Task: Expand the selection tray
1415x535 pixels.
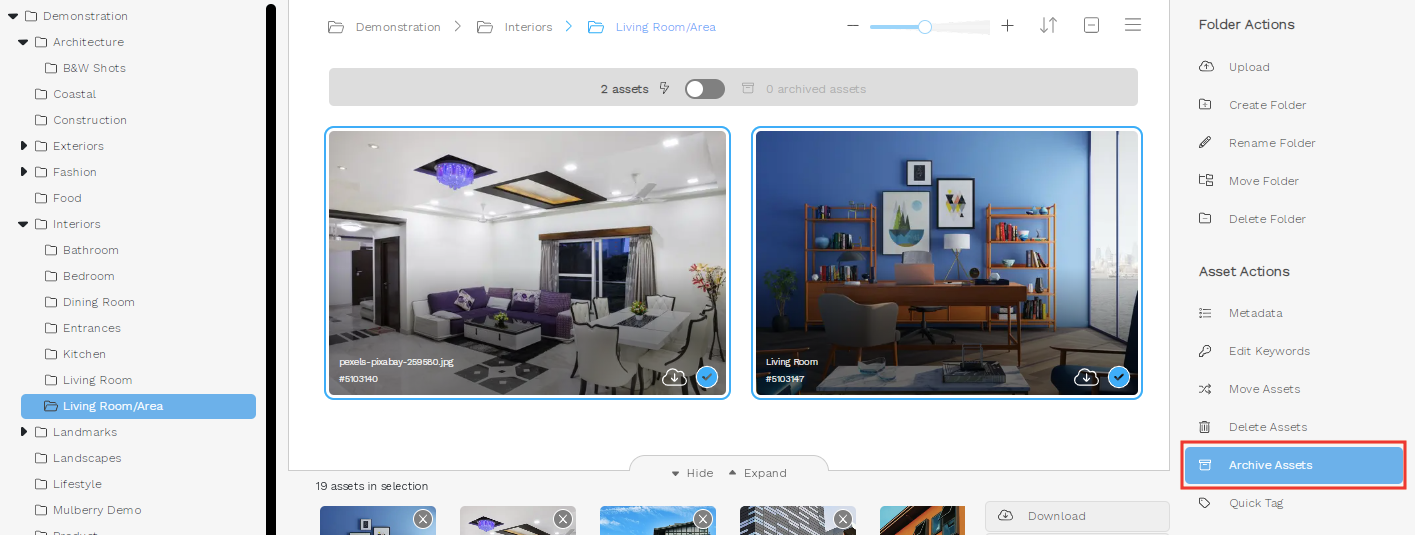Action: point(757,473)
